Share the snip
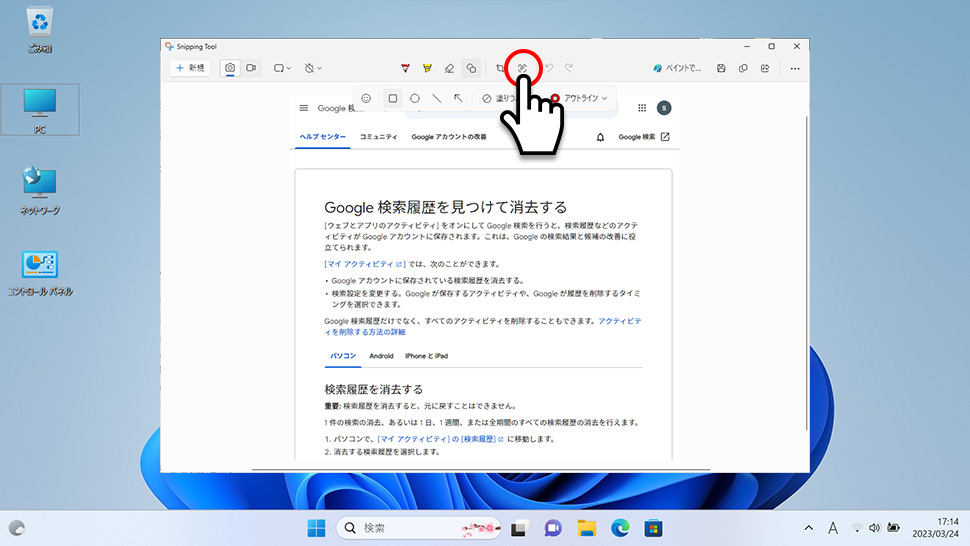This screenshot has width=970, height=546. click(x=765, y=68)
